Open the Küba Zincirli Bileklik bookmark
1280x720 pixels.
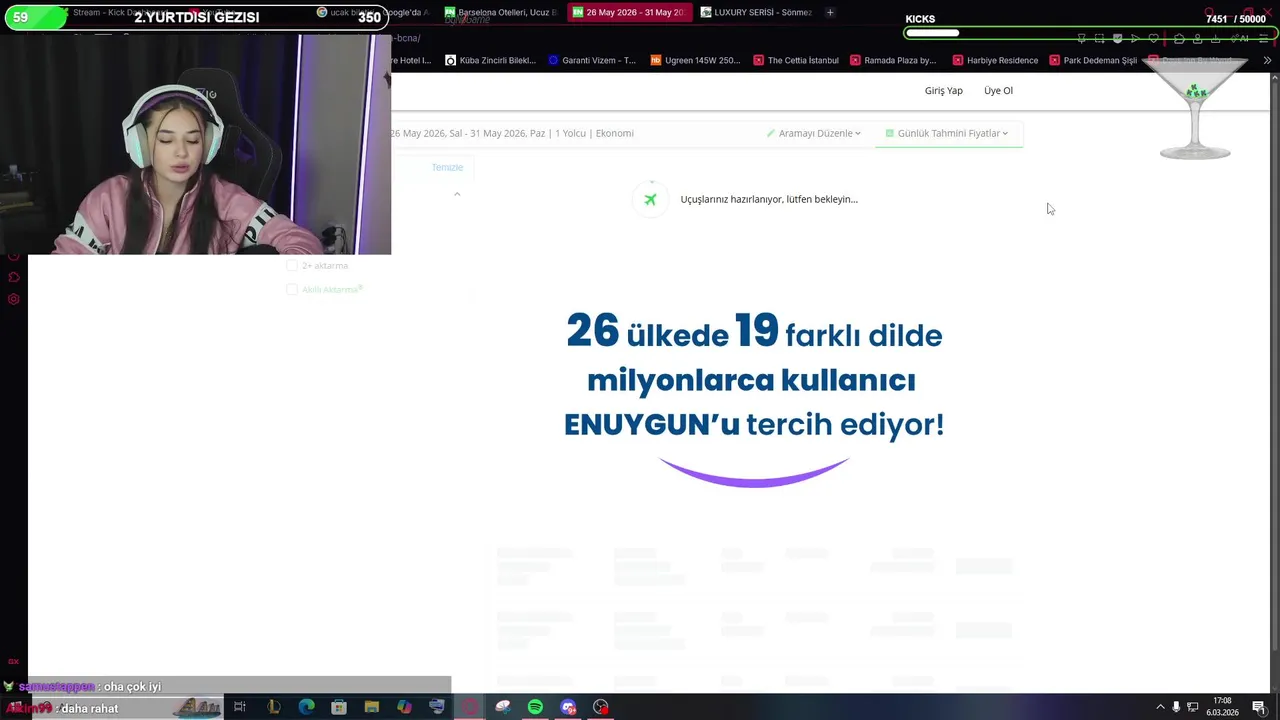(x=491, y=60)
